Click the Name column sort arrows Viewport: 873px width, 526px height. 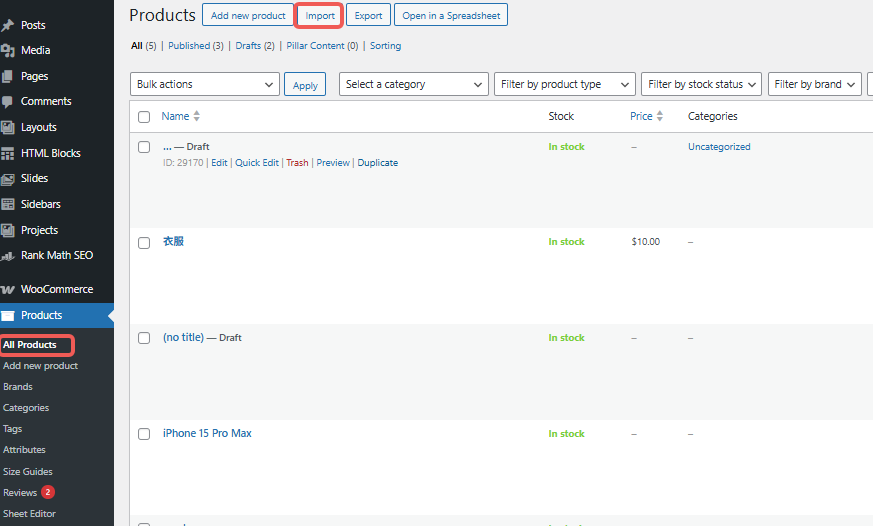[x=196, y=117]
